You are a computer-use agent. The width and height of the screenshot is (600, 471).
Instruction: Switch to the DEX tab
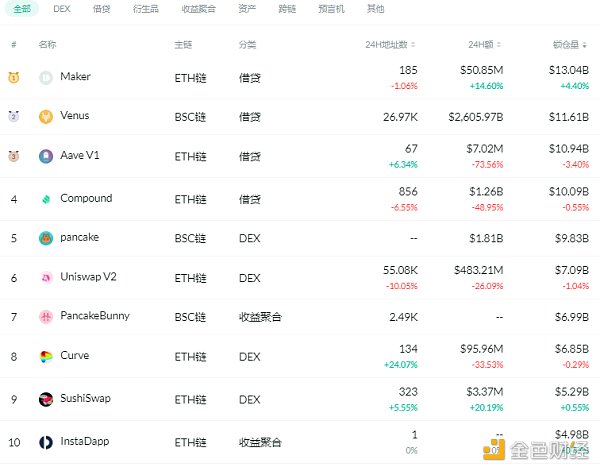click(62, 9)
